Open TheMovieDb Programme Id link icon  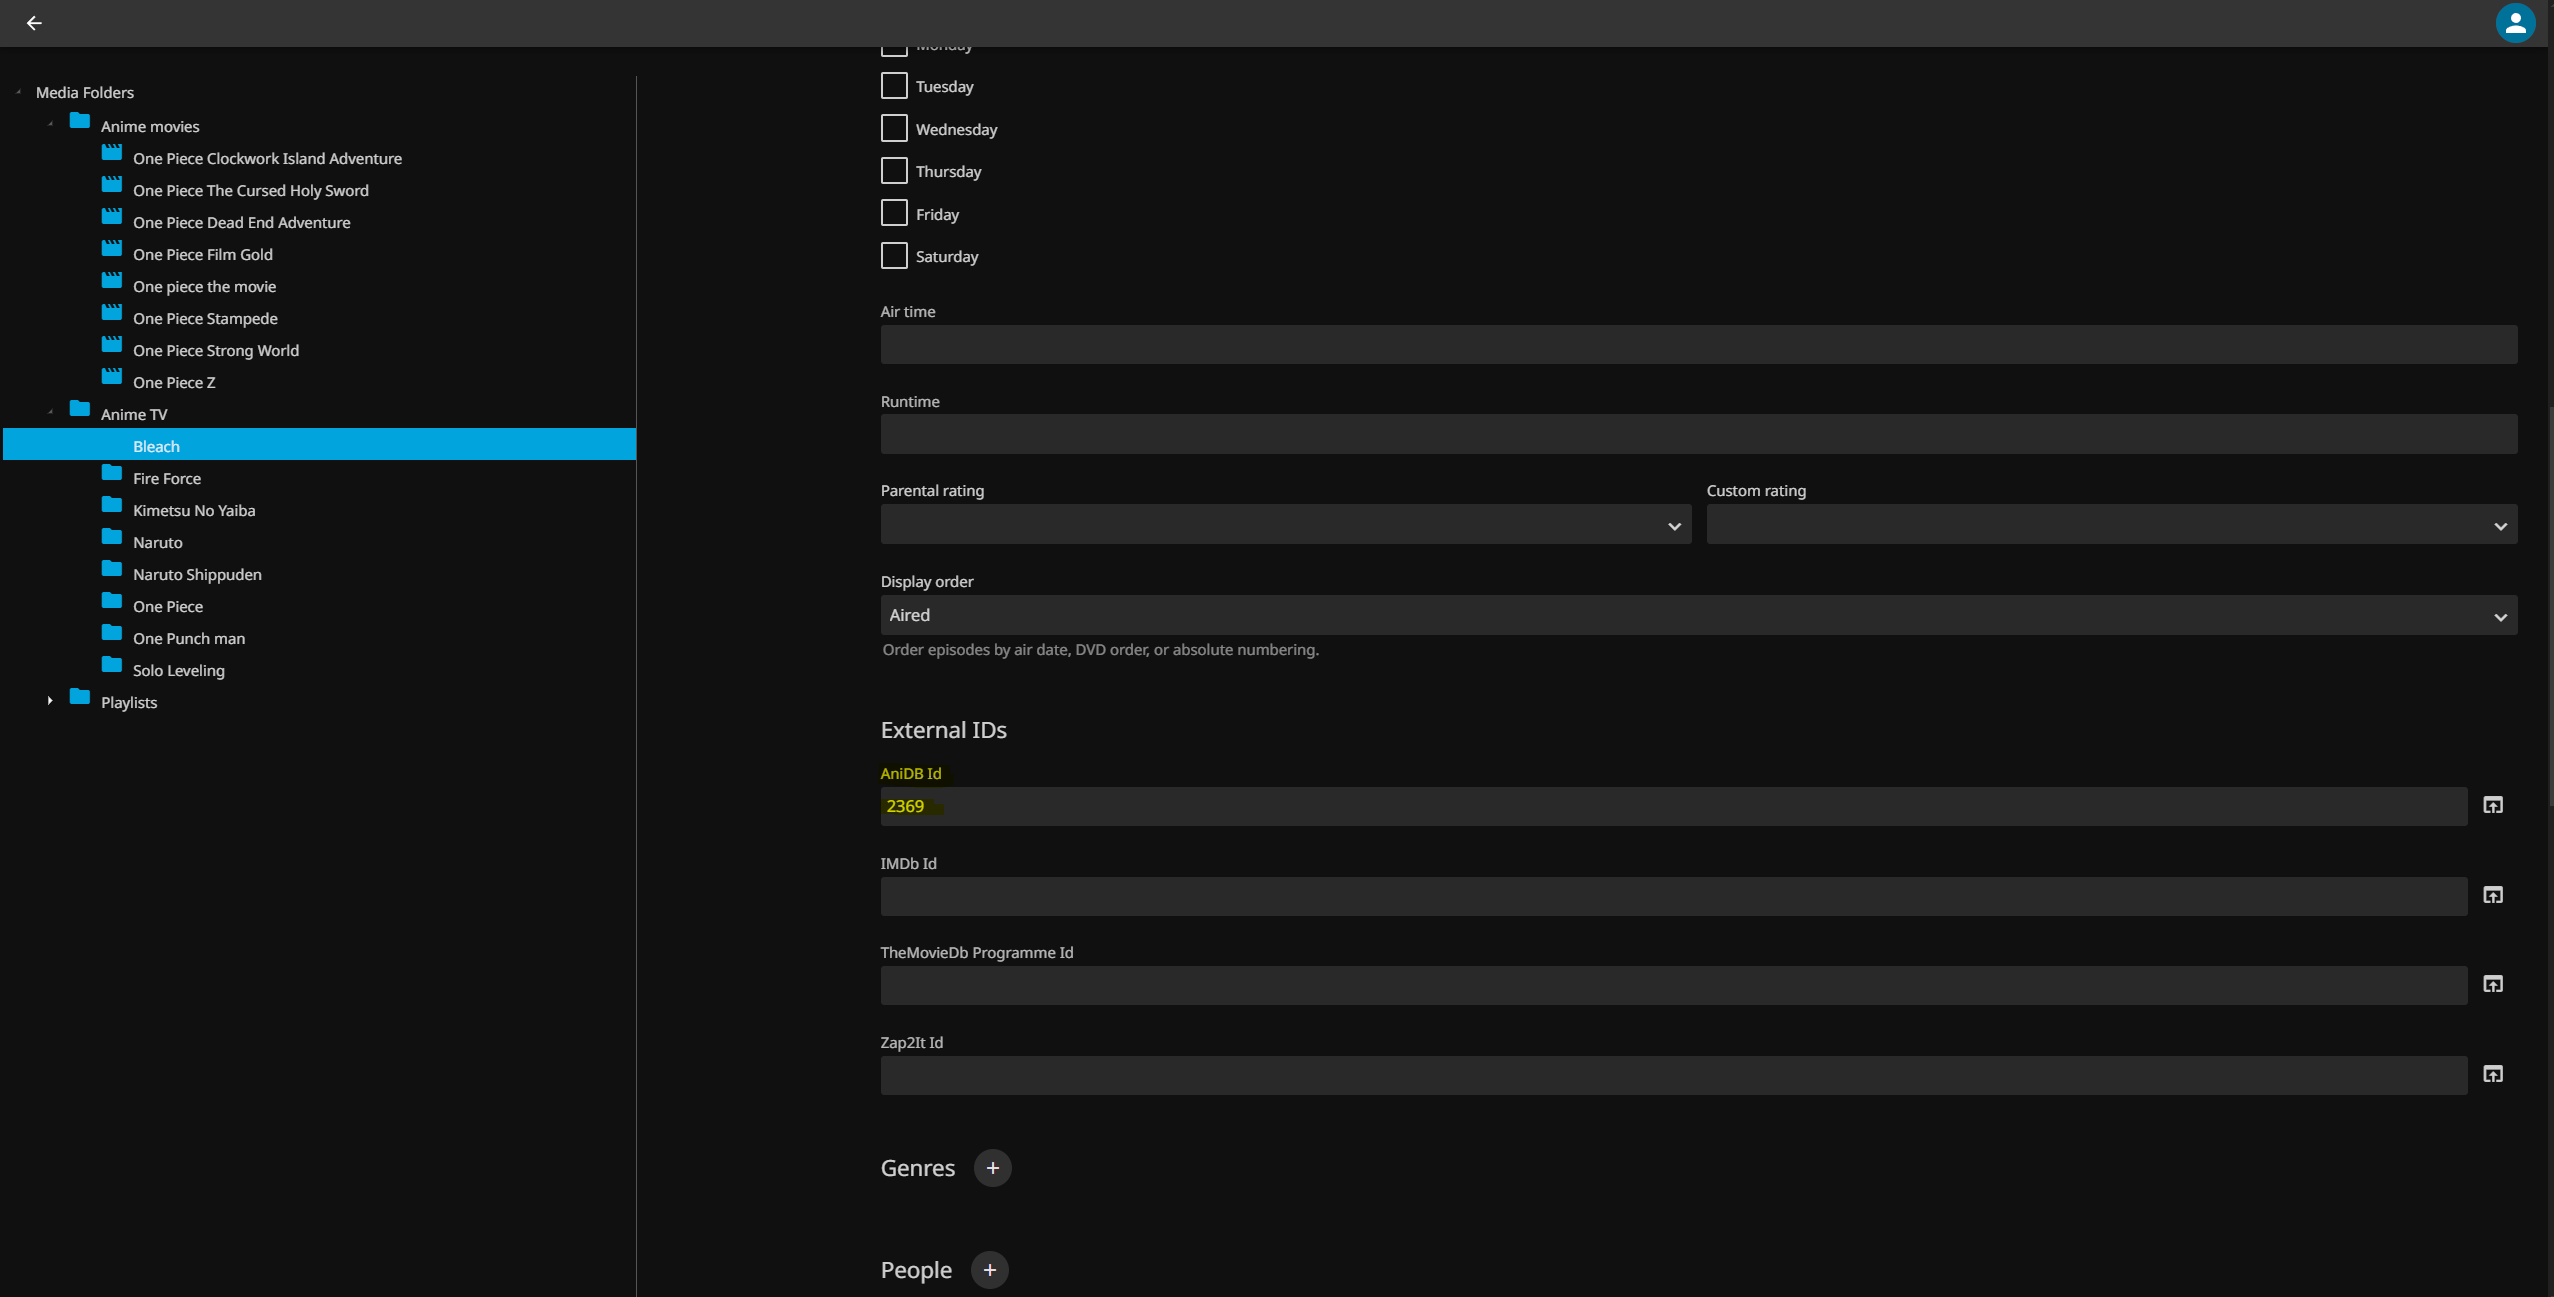tap(2492, 984)
